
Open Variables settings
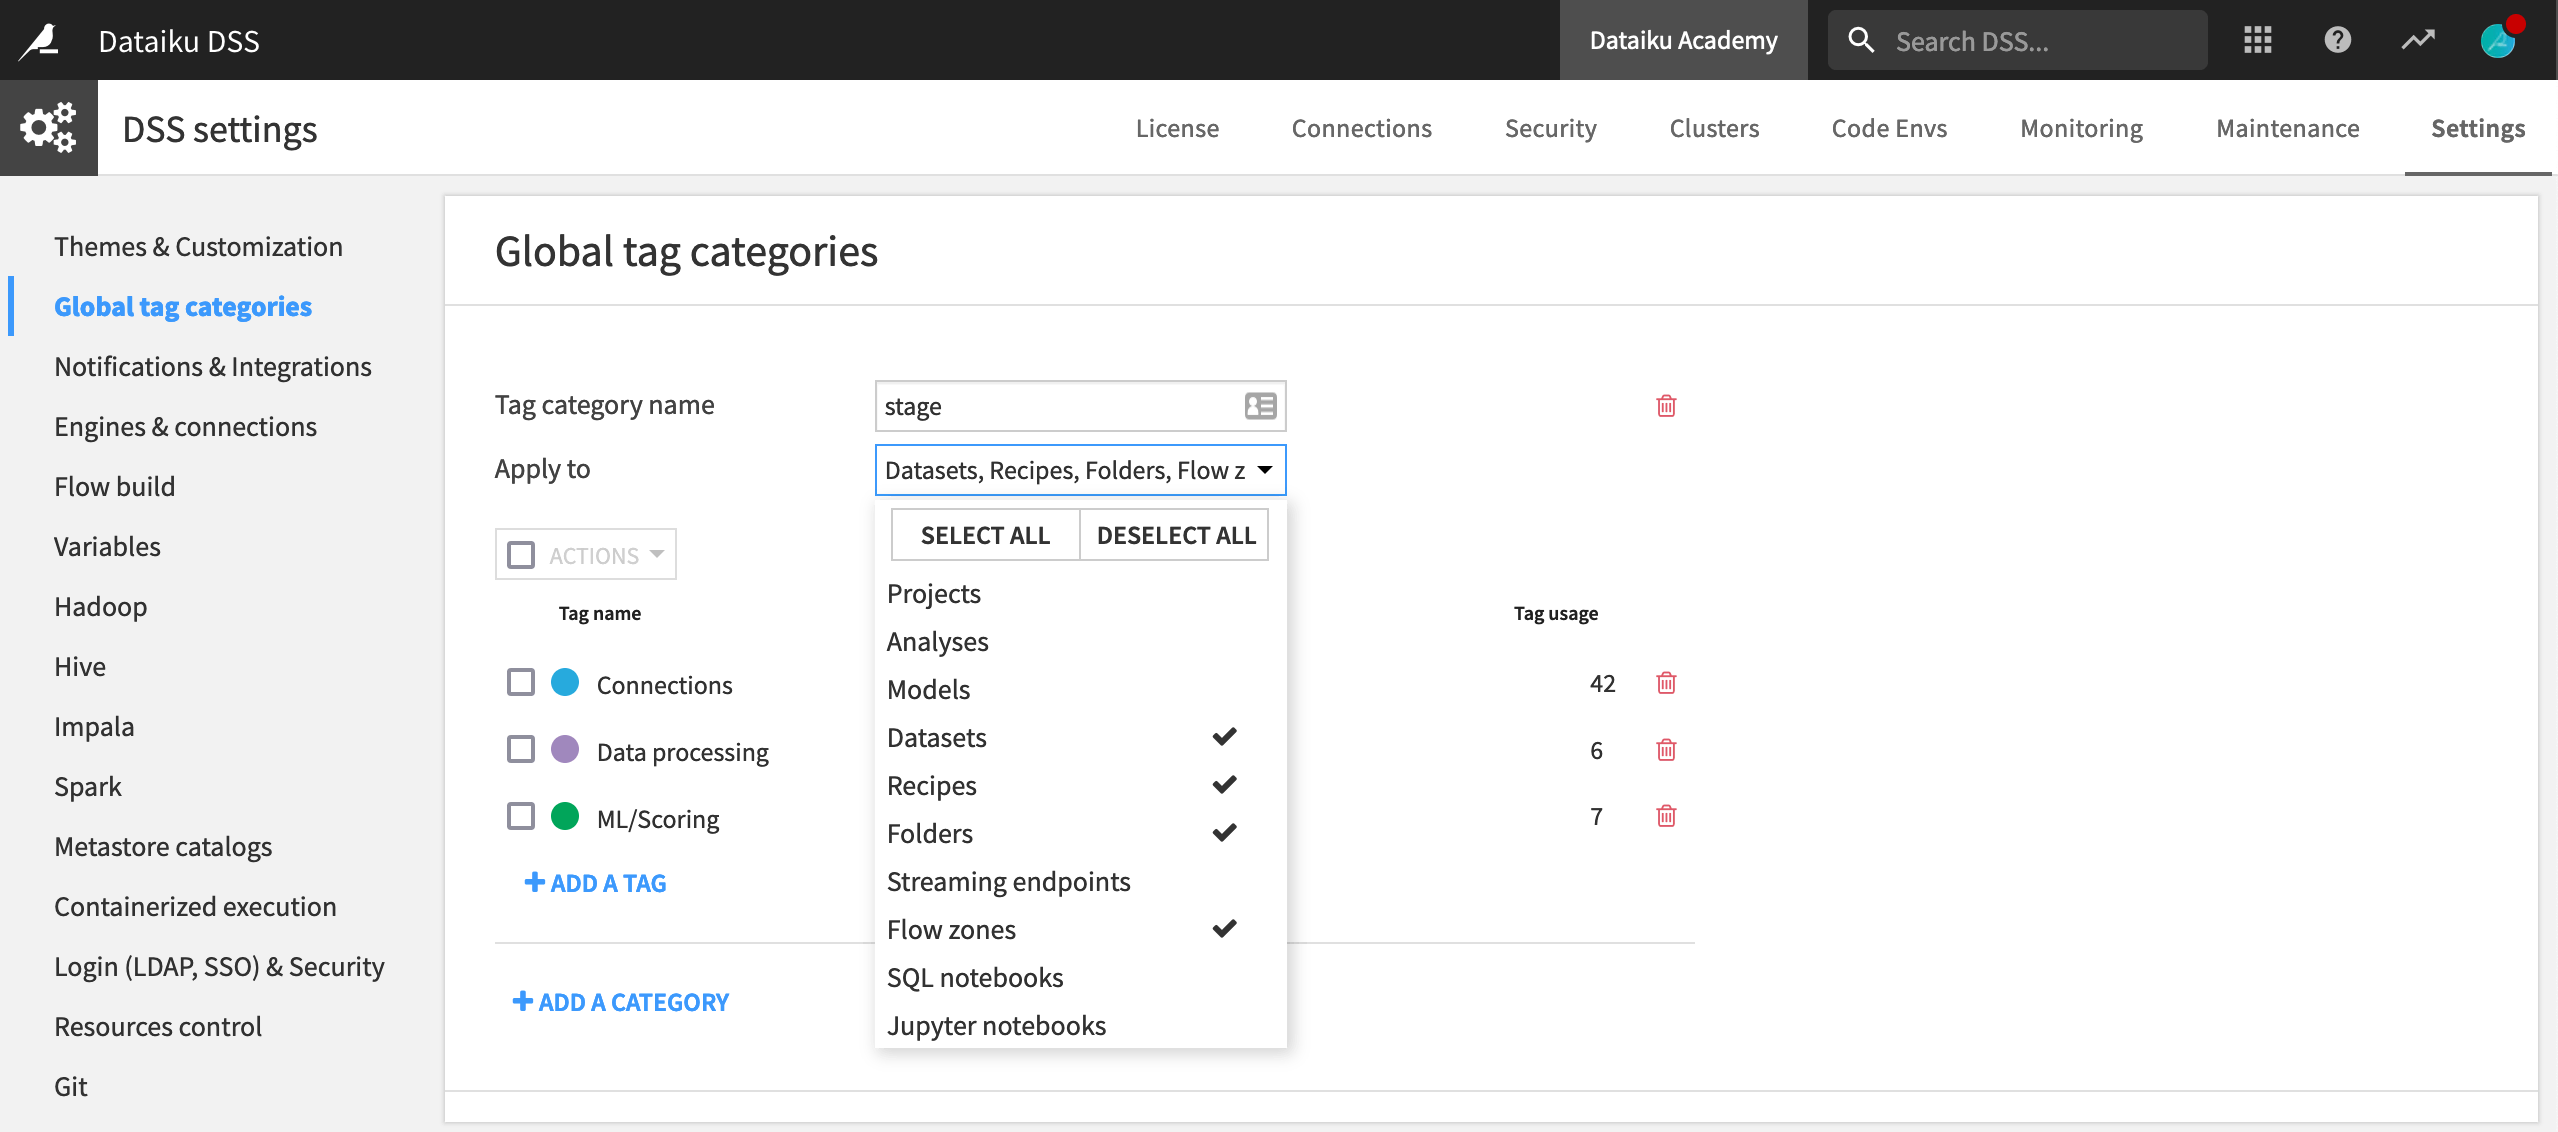click(107, 546)
